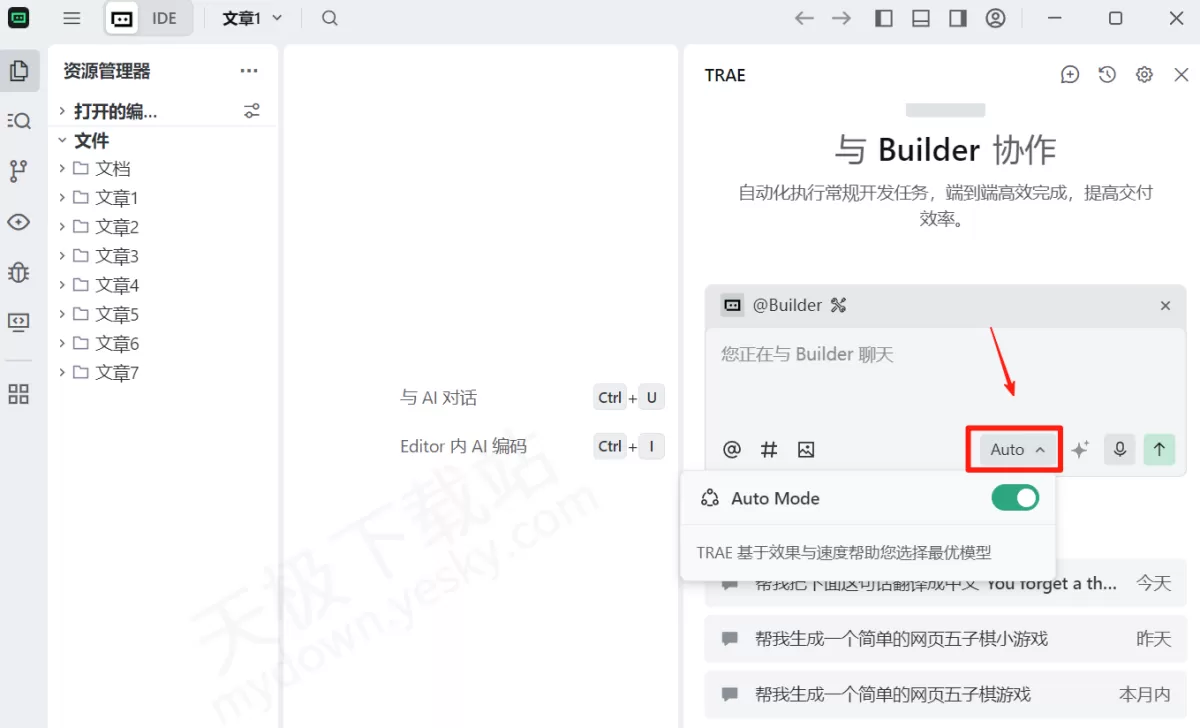Open TRAE panel settings gear

[x=1144, y=75]
